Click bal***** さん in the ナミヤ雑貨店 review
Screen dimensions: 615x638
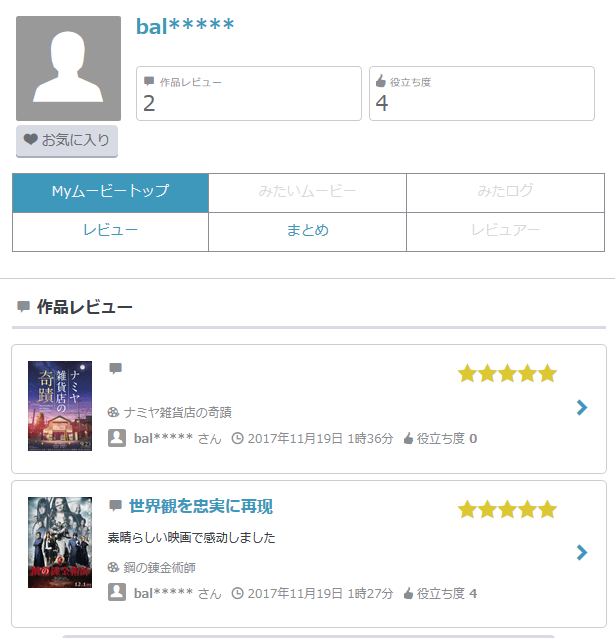[177, 438]
